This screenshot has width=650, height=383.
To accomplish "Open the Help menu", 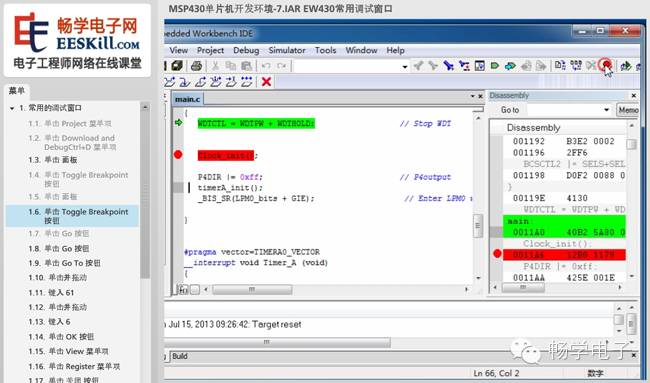I will click(395, 50).
